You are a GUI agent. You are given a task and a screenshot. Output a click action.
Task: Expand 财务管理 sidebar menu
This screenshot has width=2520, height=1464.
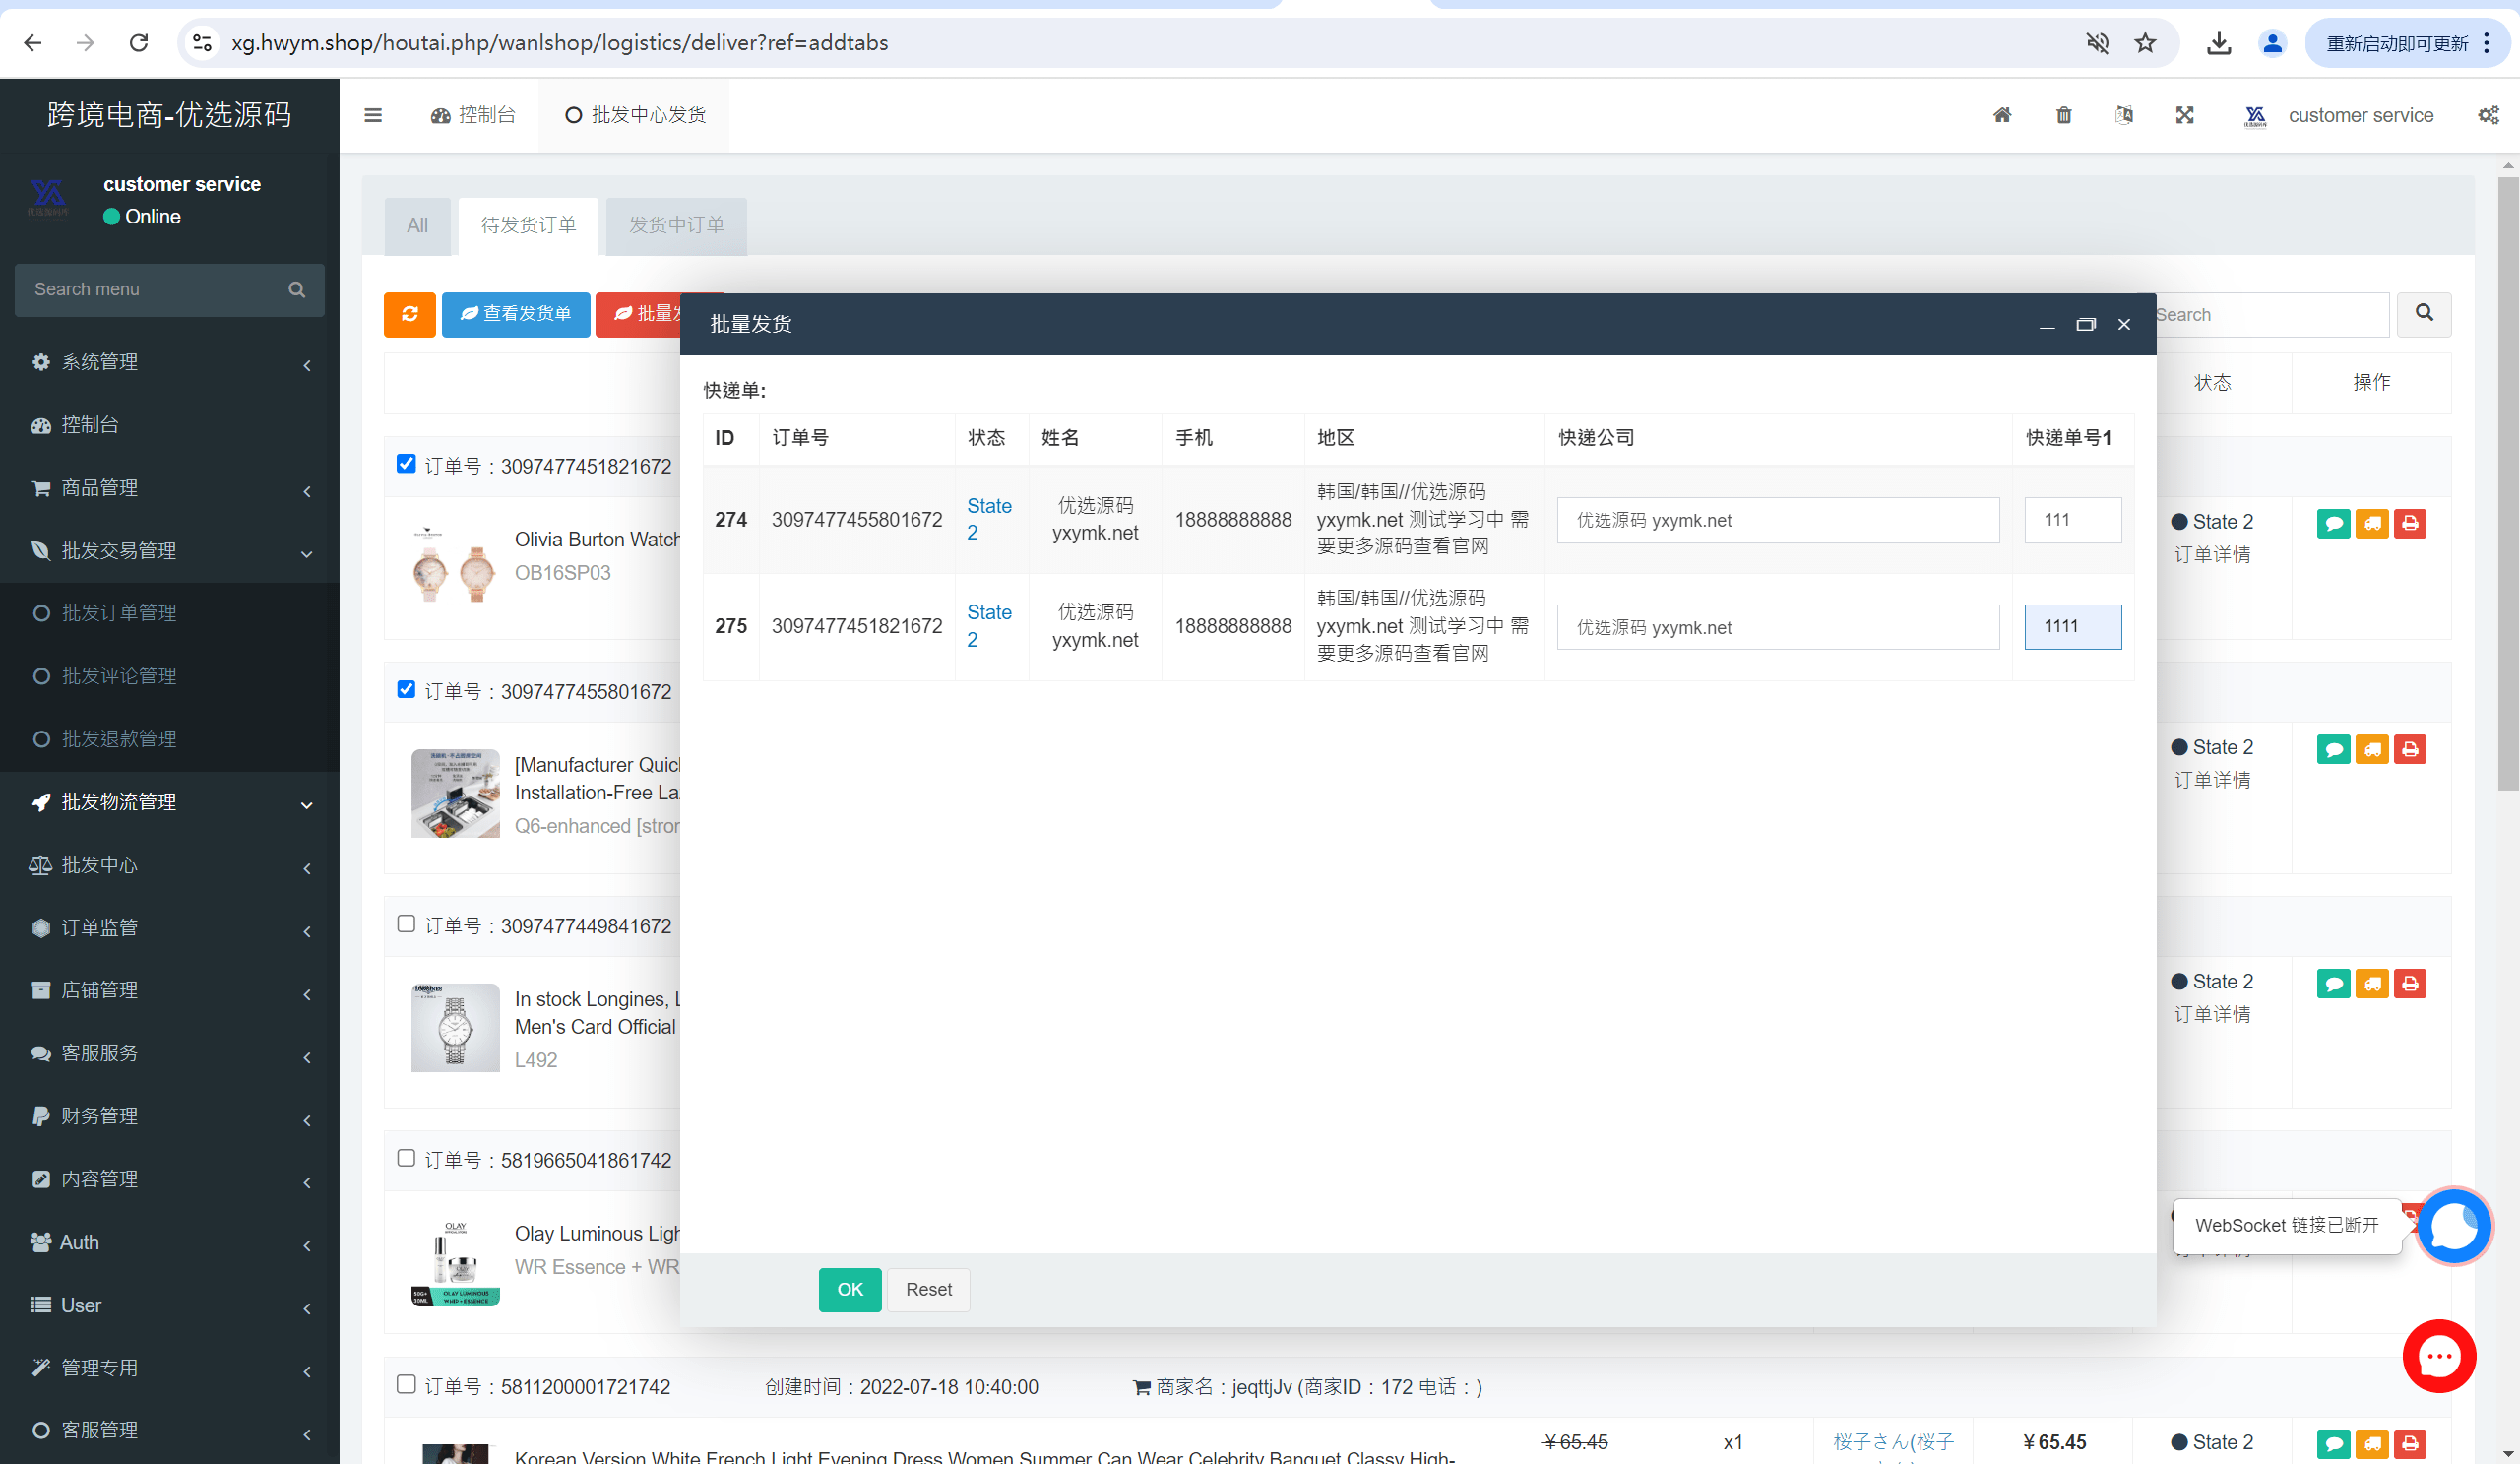point(170,1116)
